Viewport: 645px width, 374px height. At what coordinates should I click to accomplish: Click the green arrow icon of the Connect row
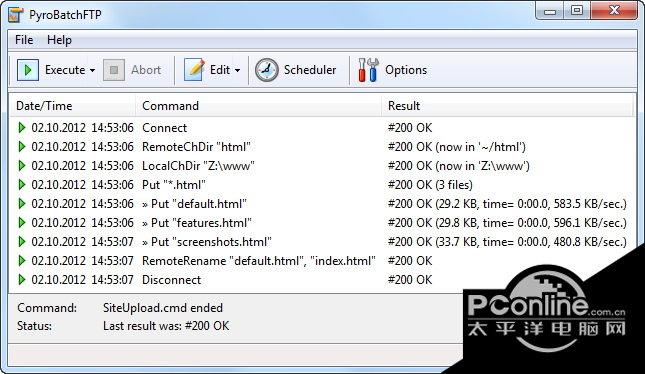pos(22,128)
